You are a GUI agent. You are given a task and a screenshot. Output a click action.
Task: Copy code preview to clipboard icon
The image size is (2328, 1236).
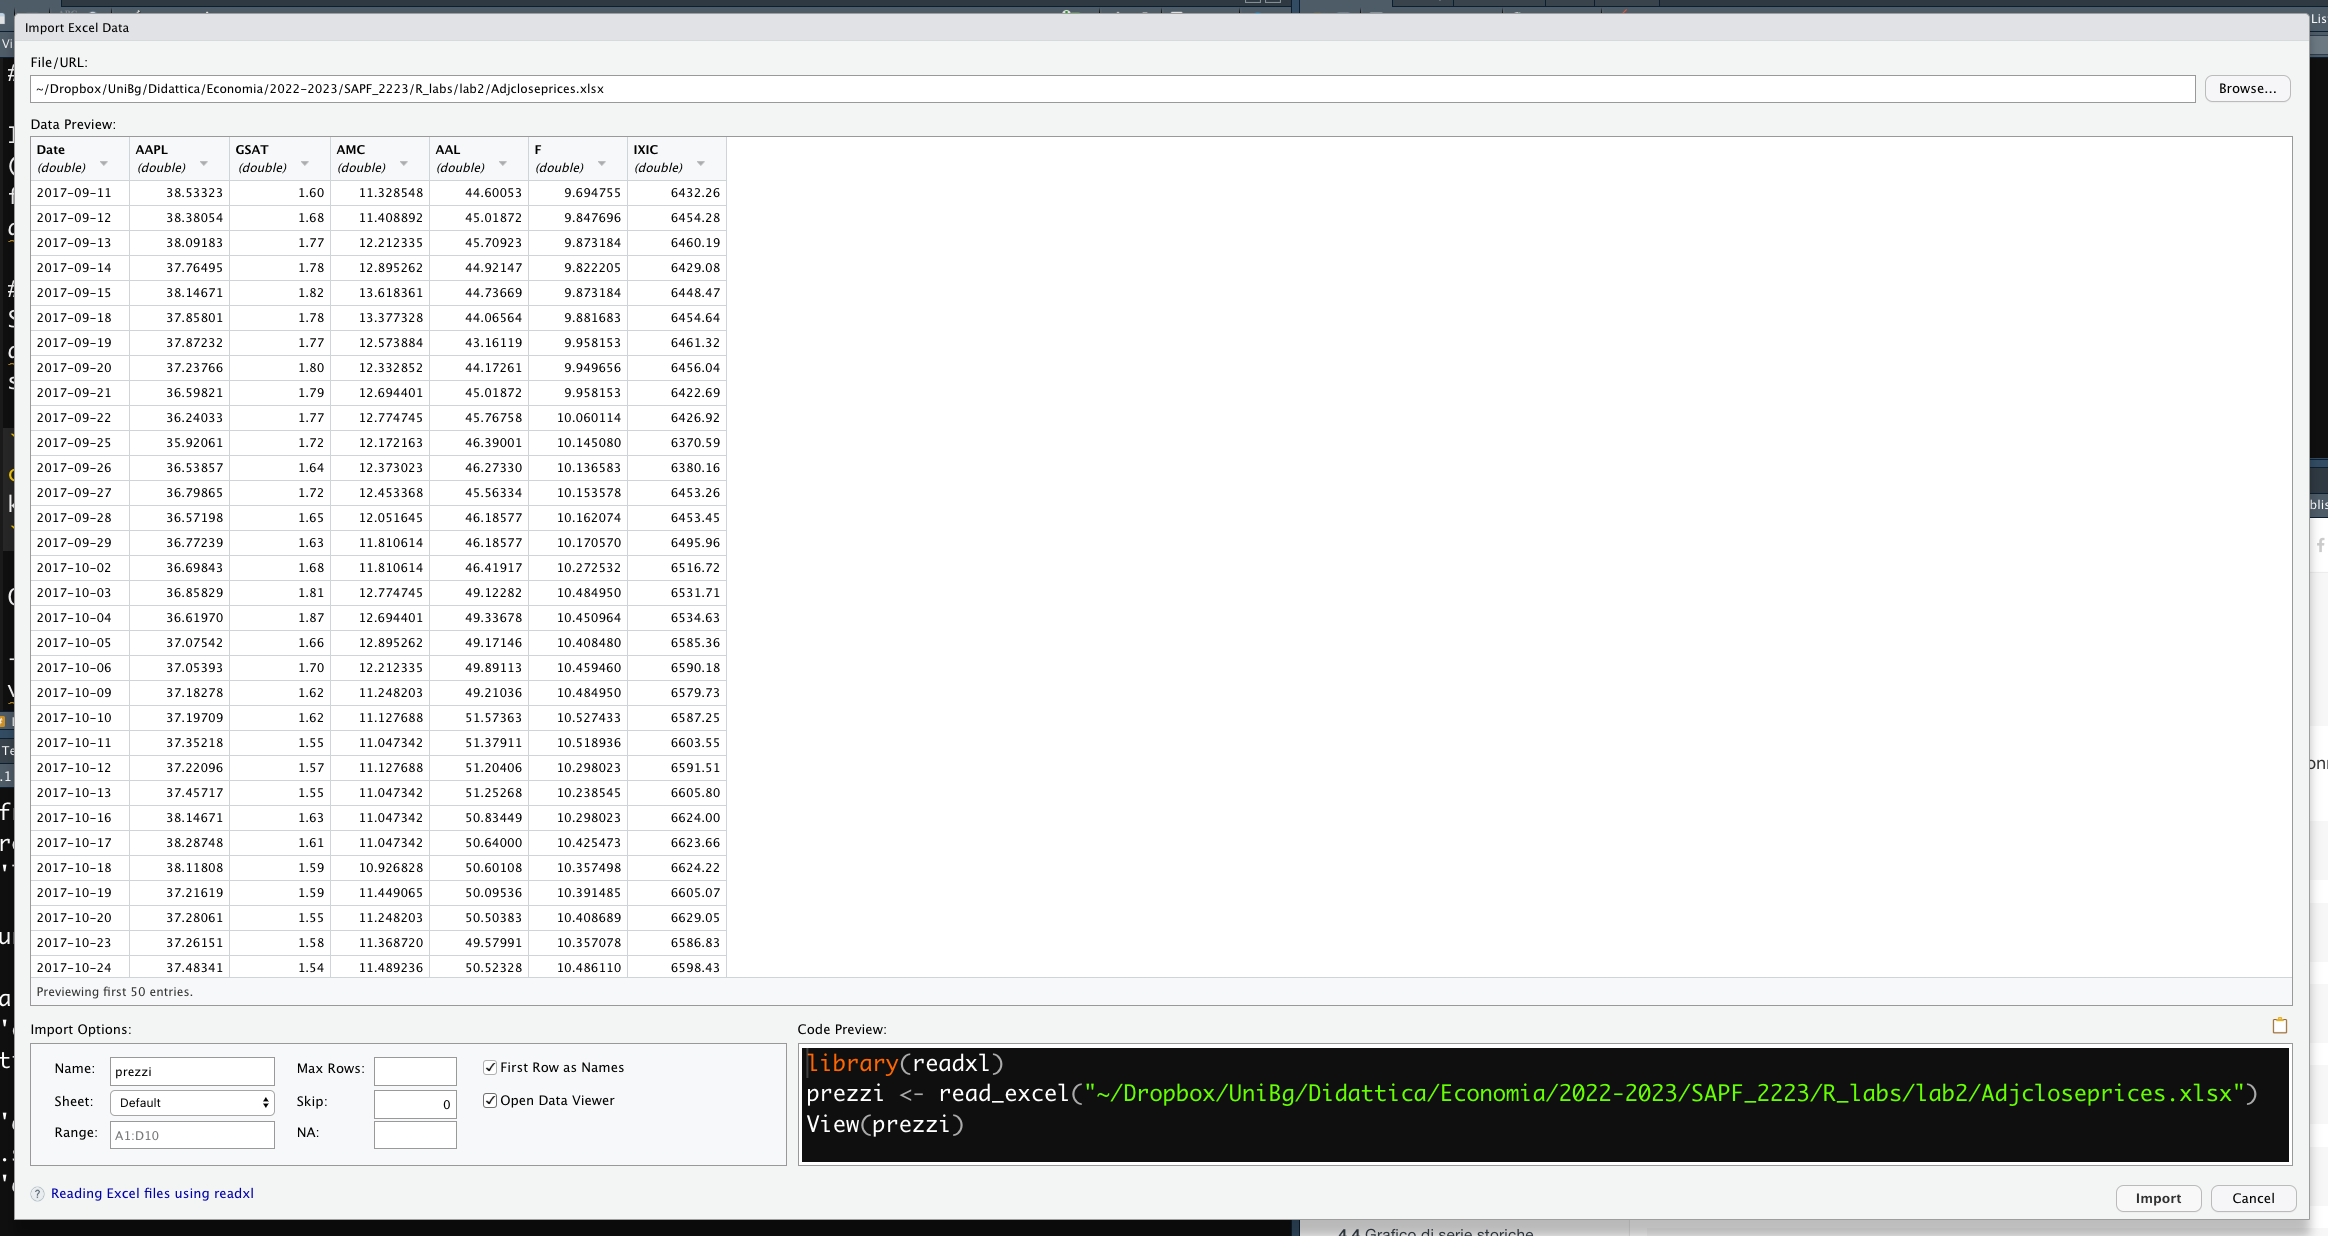2279,1026
